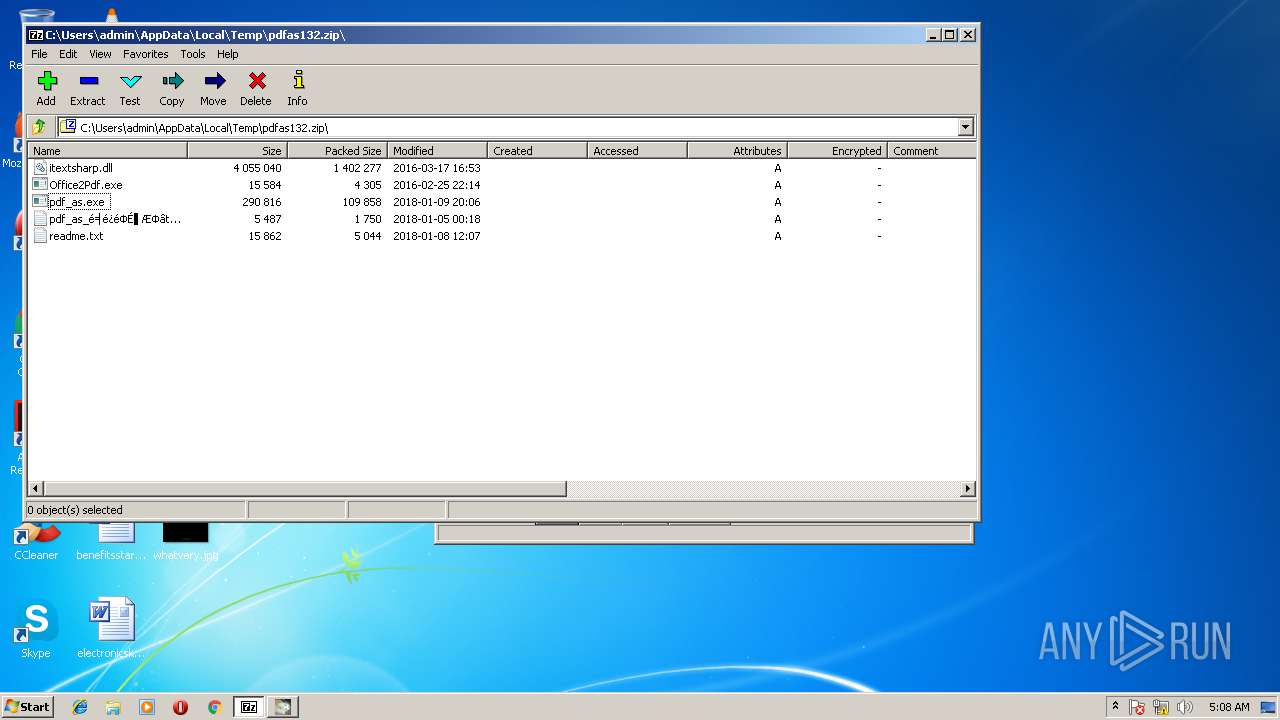Click the Move toolbar icon

[213, 88]
